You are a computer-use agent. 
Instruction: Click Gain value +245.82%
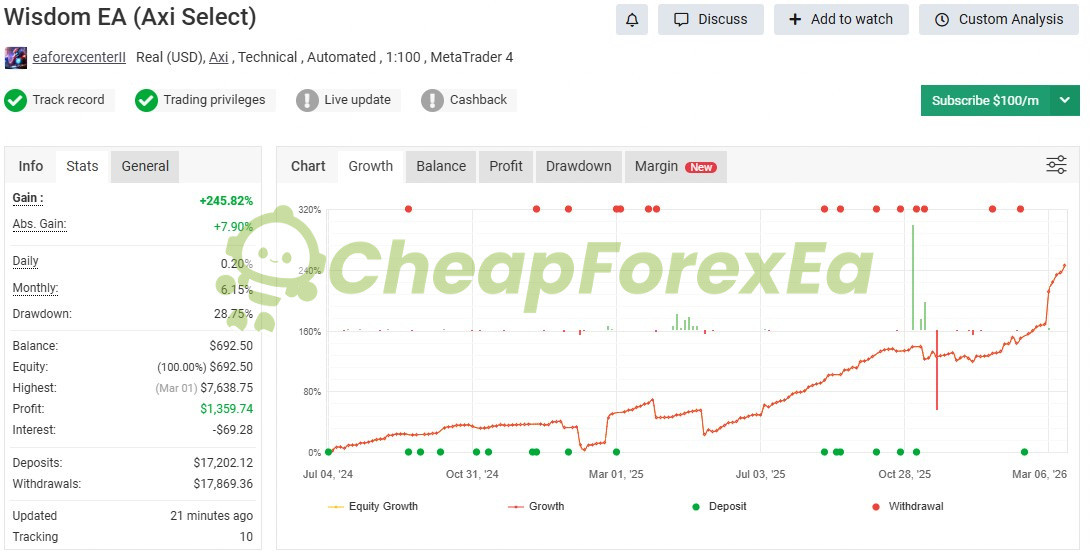click(x=226, y=201)
